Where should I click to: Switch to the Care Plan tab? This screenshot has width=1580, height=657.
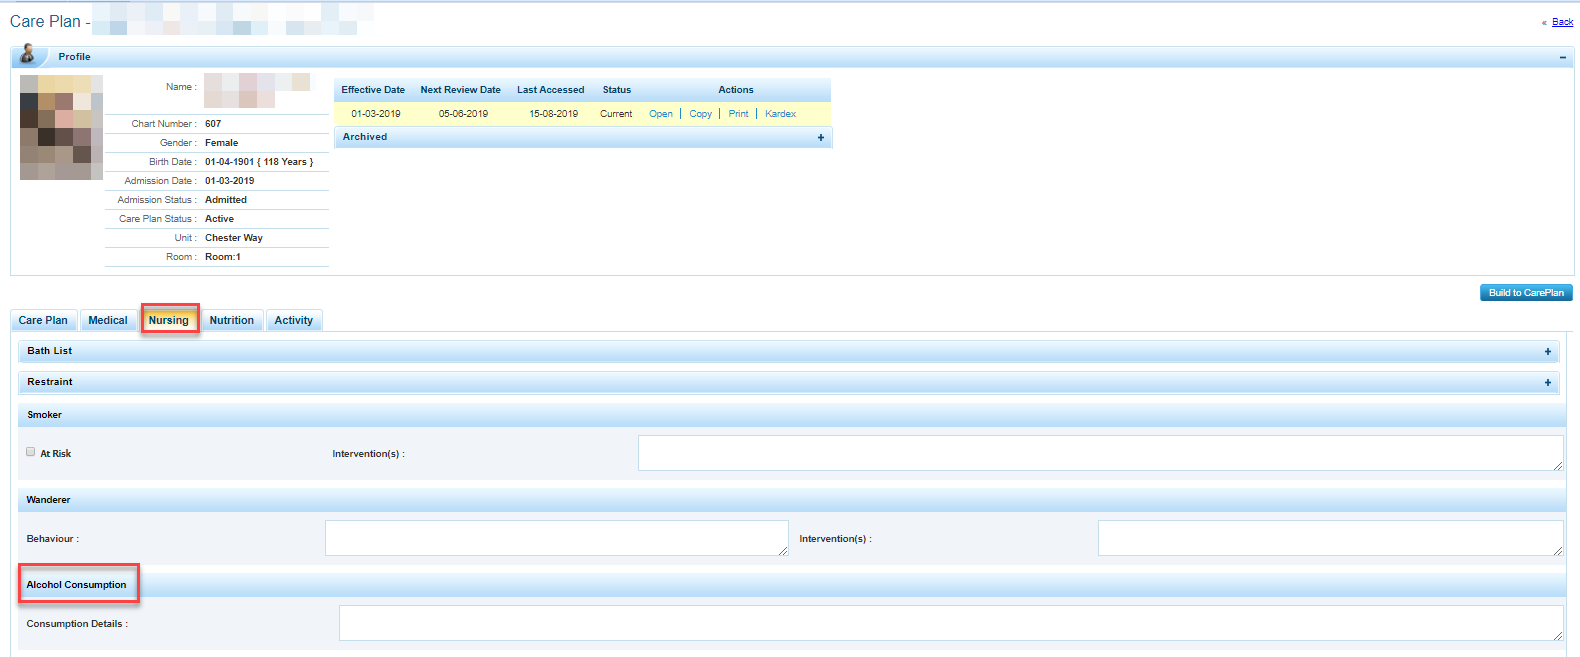click(x=43, y=321)
